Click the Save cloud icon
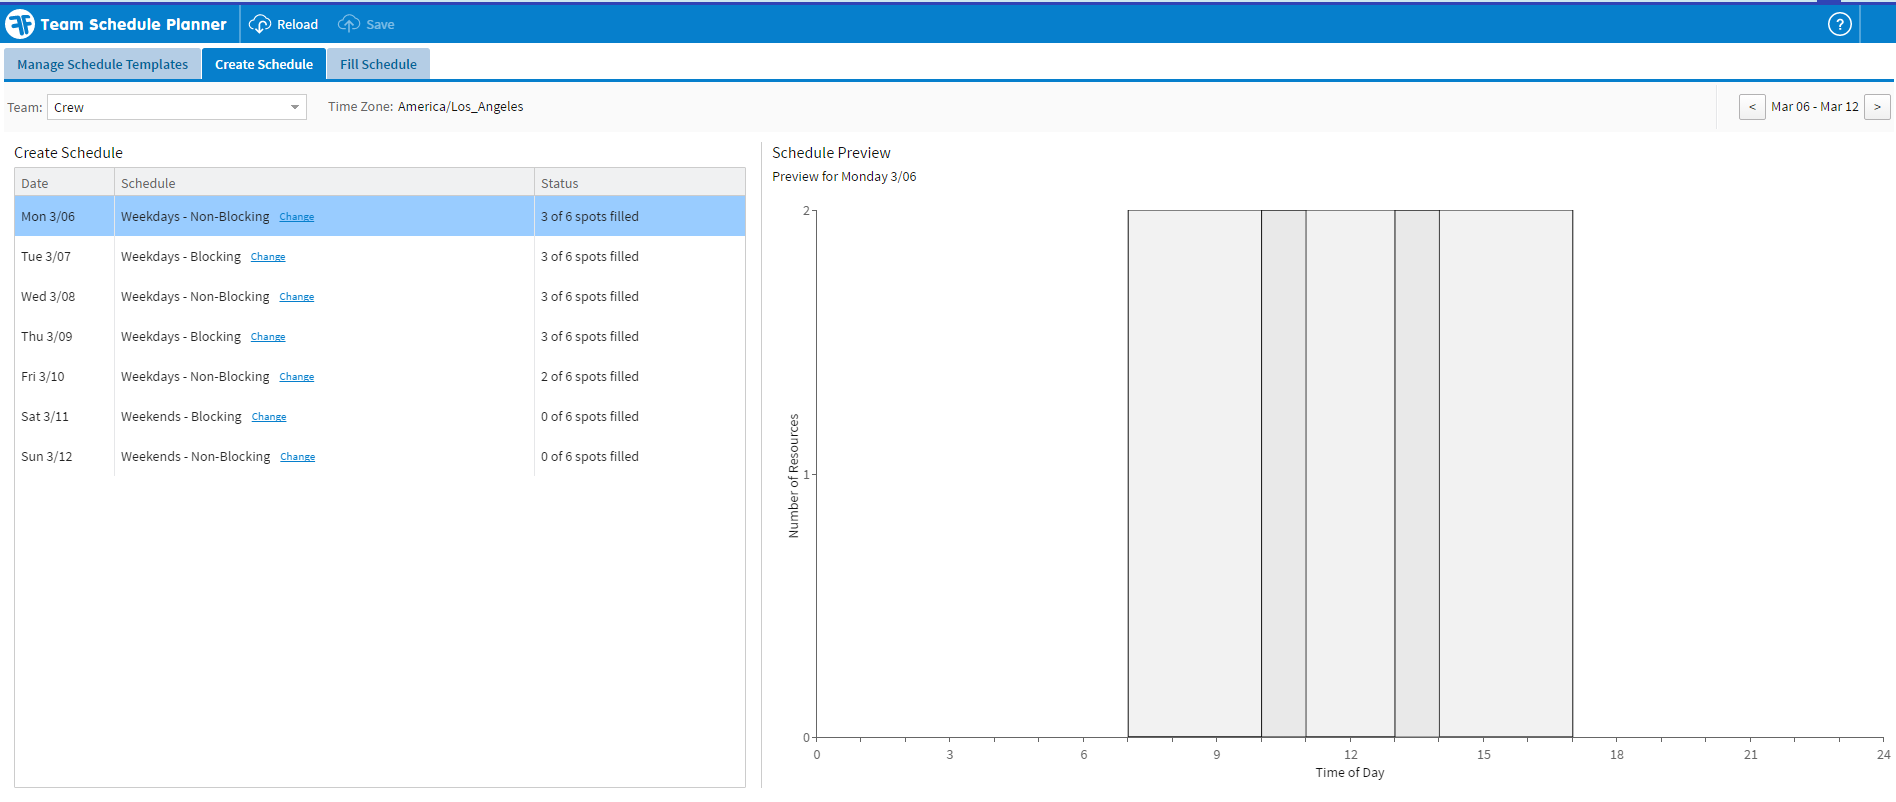Image resolution: width=1896 pixels, height=802 pixels. [x=349, y=24]
